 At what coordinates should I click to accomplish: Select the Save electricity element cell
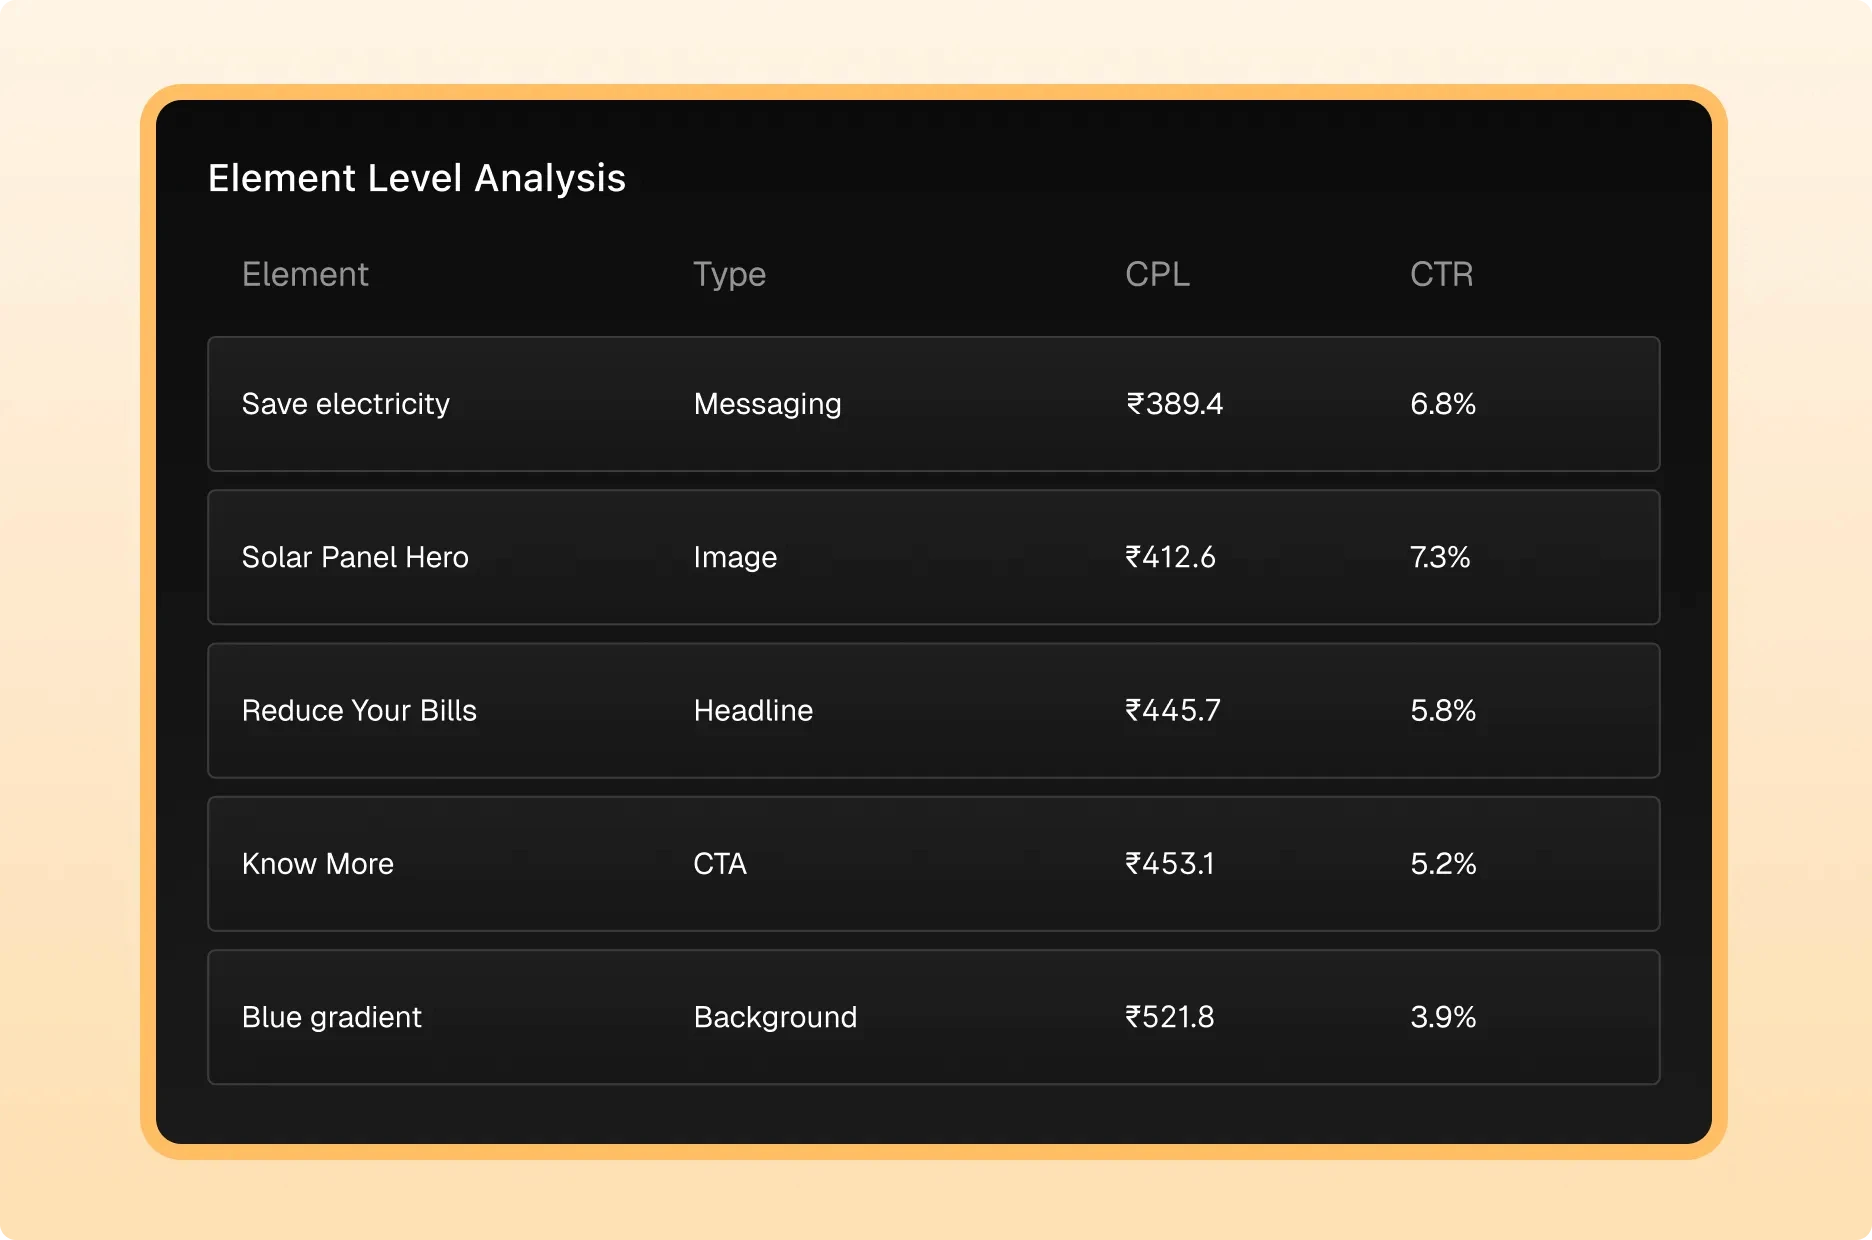[x=346, y=404]
